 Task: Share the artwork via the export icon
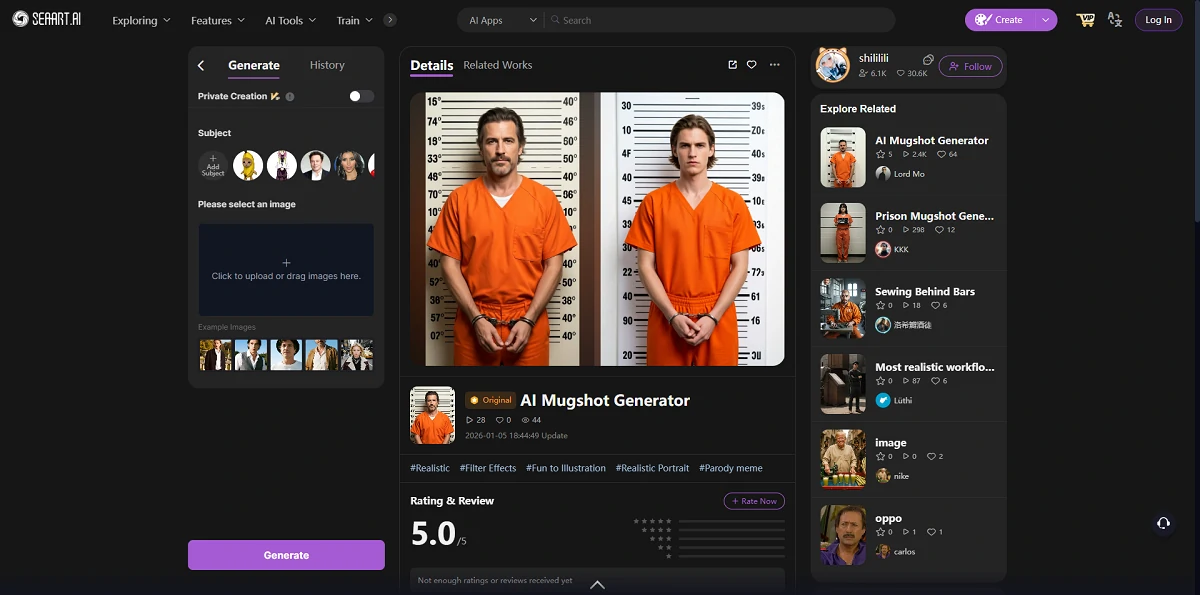click(x=731, y=64)
